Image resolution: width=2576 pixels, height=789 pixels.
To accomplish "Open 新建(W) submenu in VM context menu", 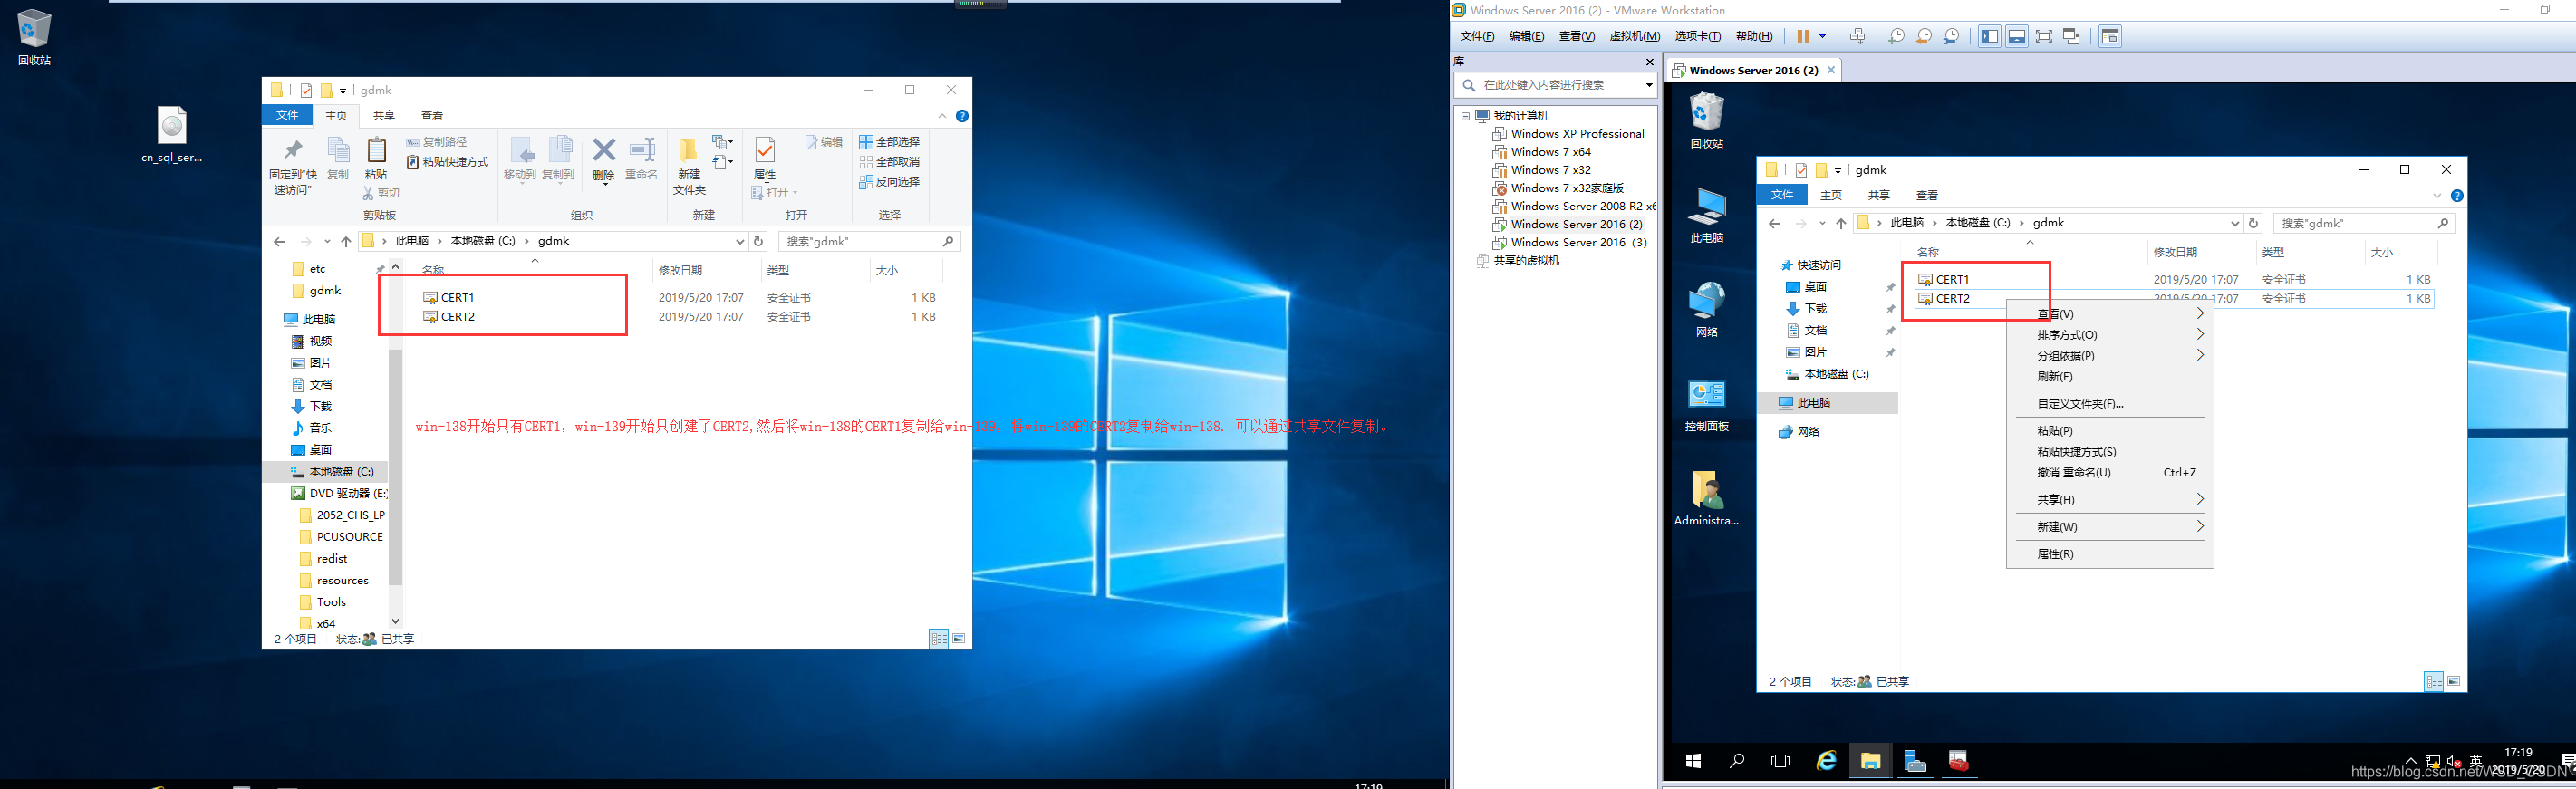I will point(2110,526).
